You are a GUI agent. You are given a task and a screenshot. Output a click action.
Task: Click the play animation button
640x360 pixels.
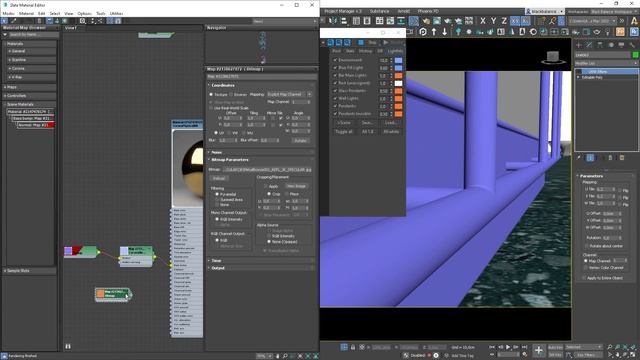[508, 347]
